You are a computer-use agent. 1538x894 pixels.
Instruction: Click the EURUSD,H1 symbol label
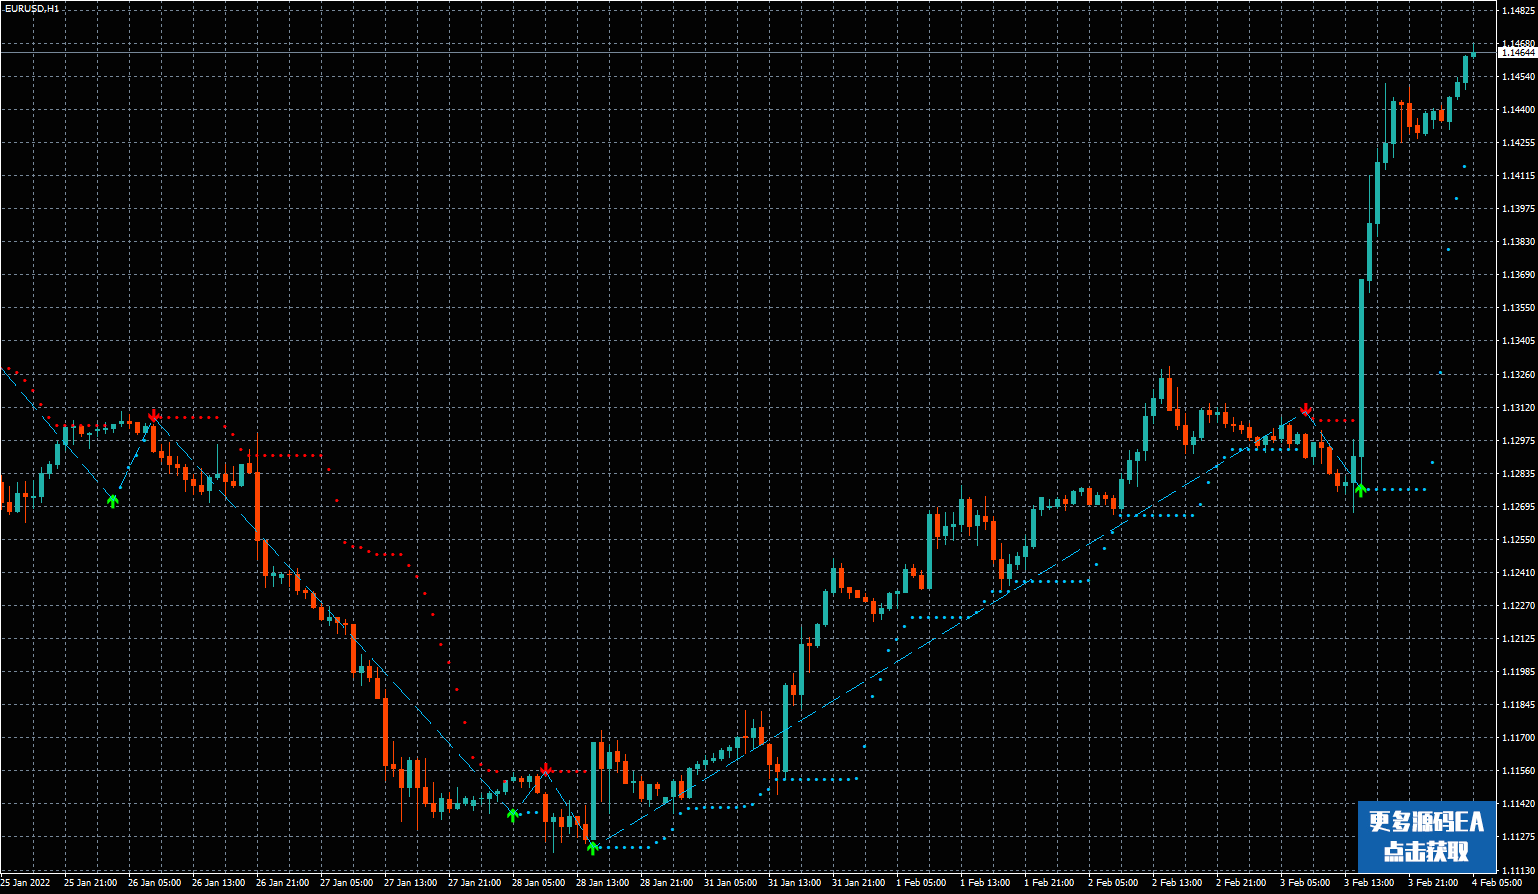[32, 9]
